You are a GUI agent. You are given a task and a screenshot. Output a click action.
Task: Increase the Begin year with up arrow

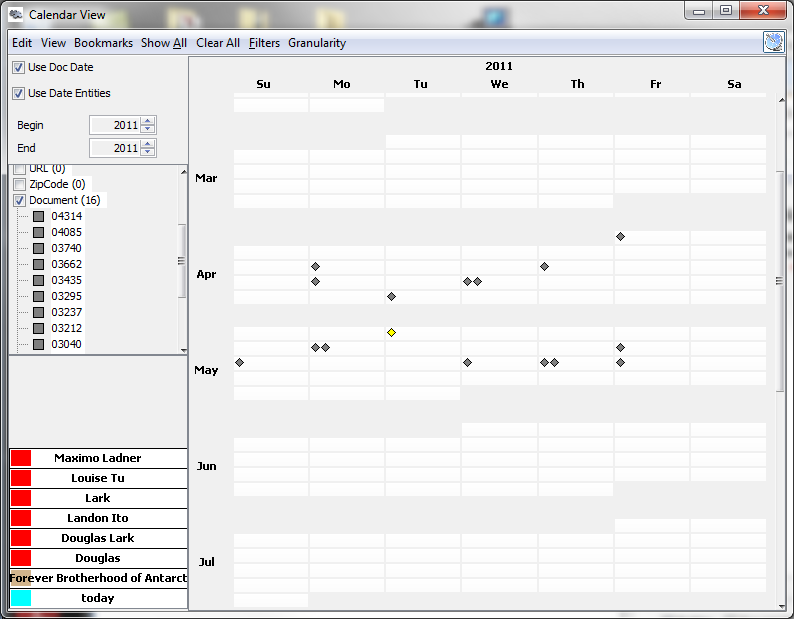coord(148,121)
